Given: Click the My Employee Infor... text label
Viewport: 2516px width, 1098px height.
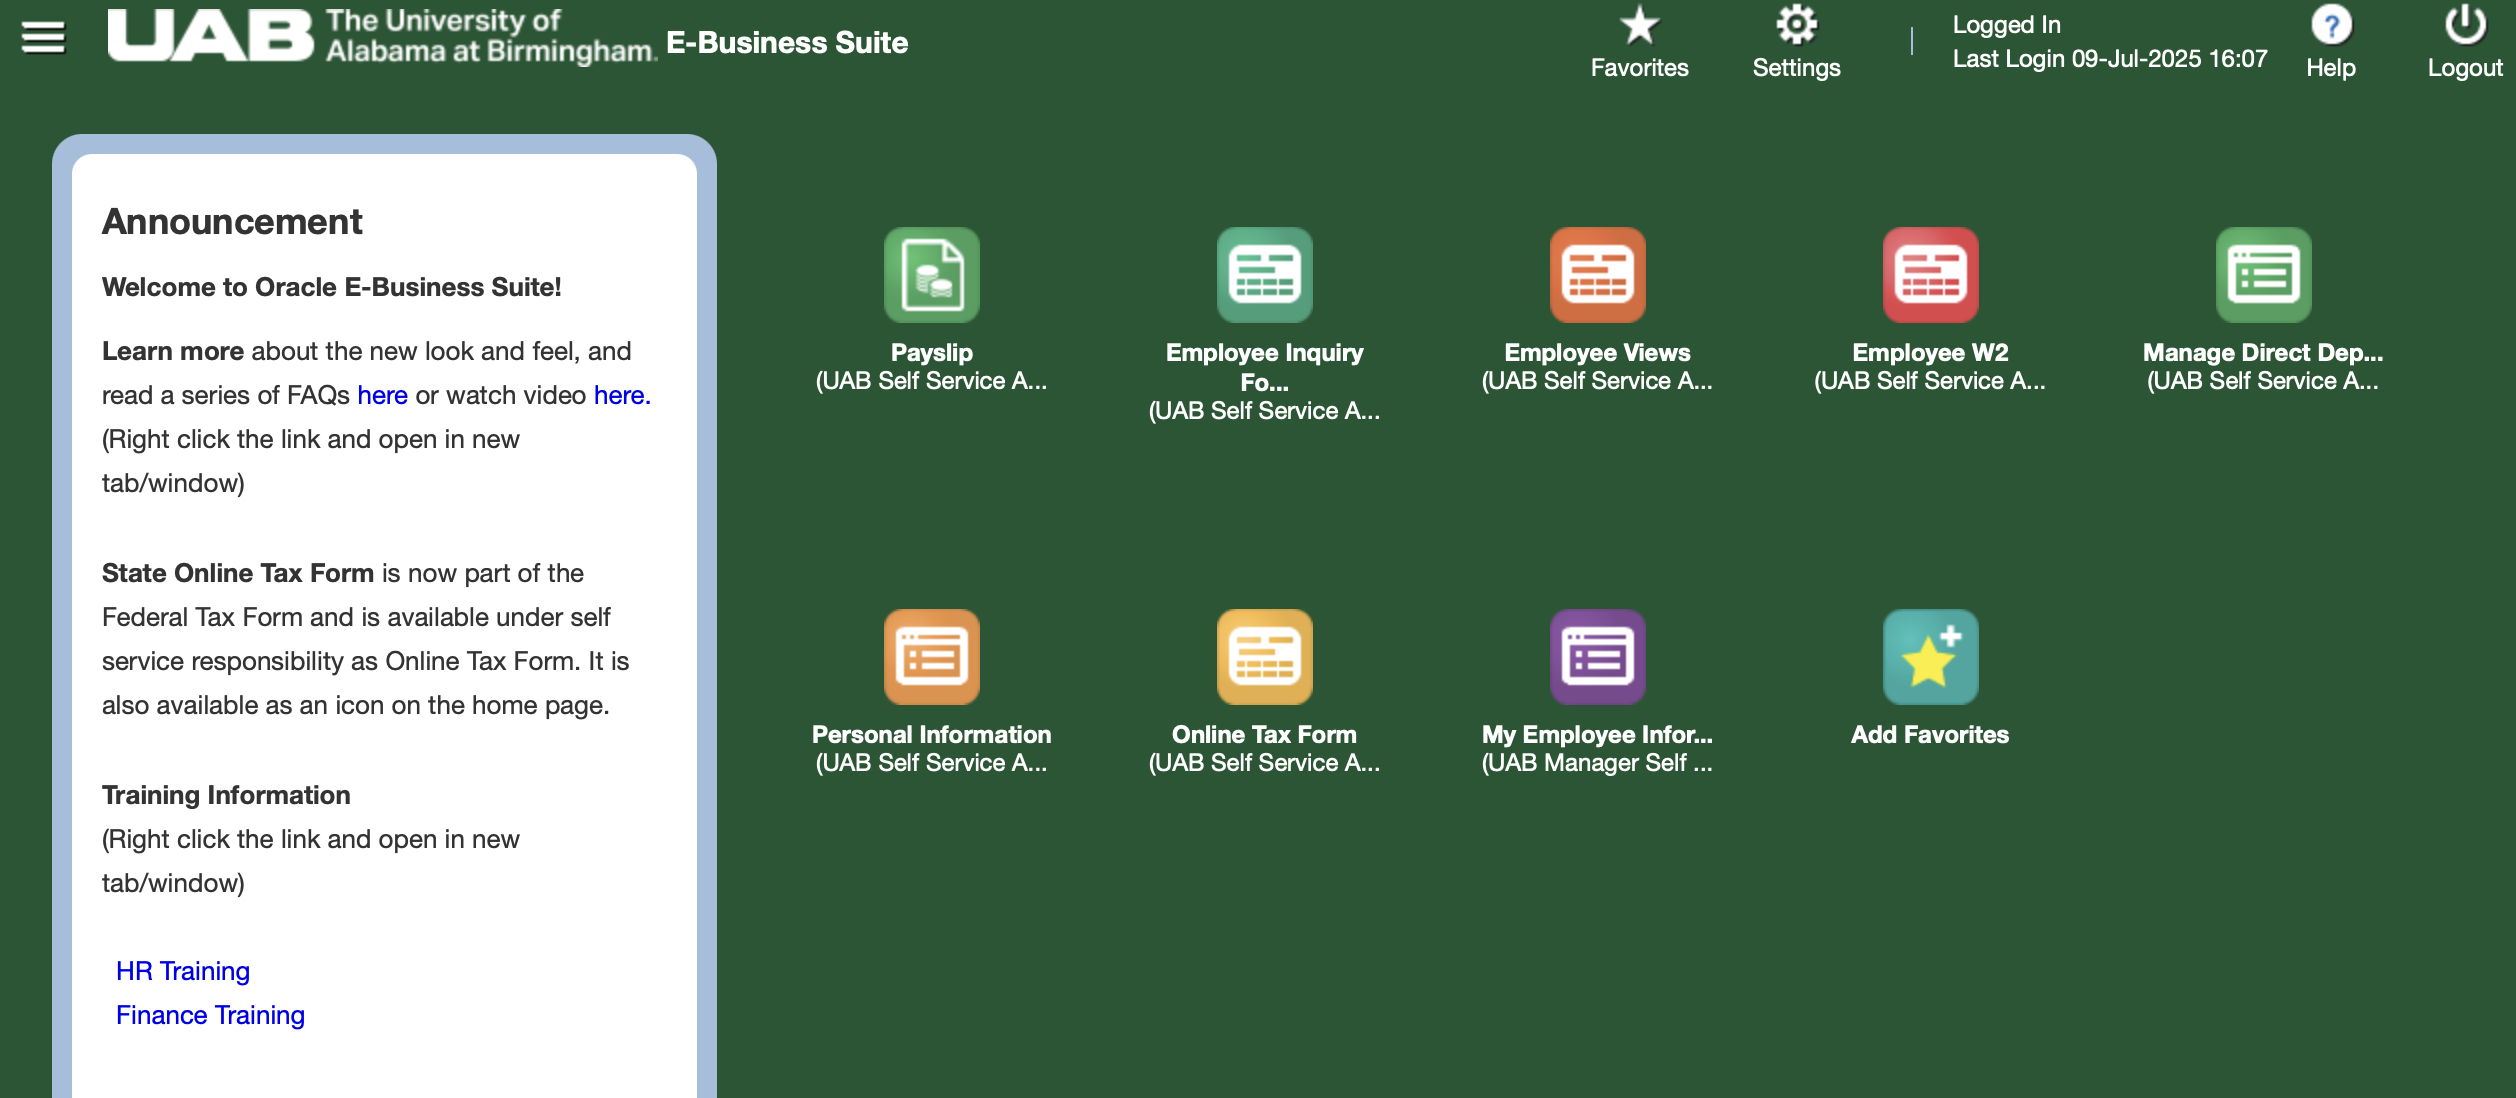Looking at the screenshot, I should [1597, 735].
